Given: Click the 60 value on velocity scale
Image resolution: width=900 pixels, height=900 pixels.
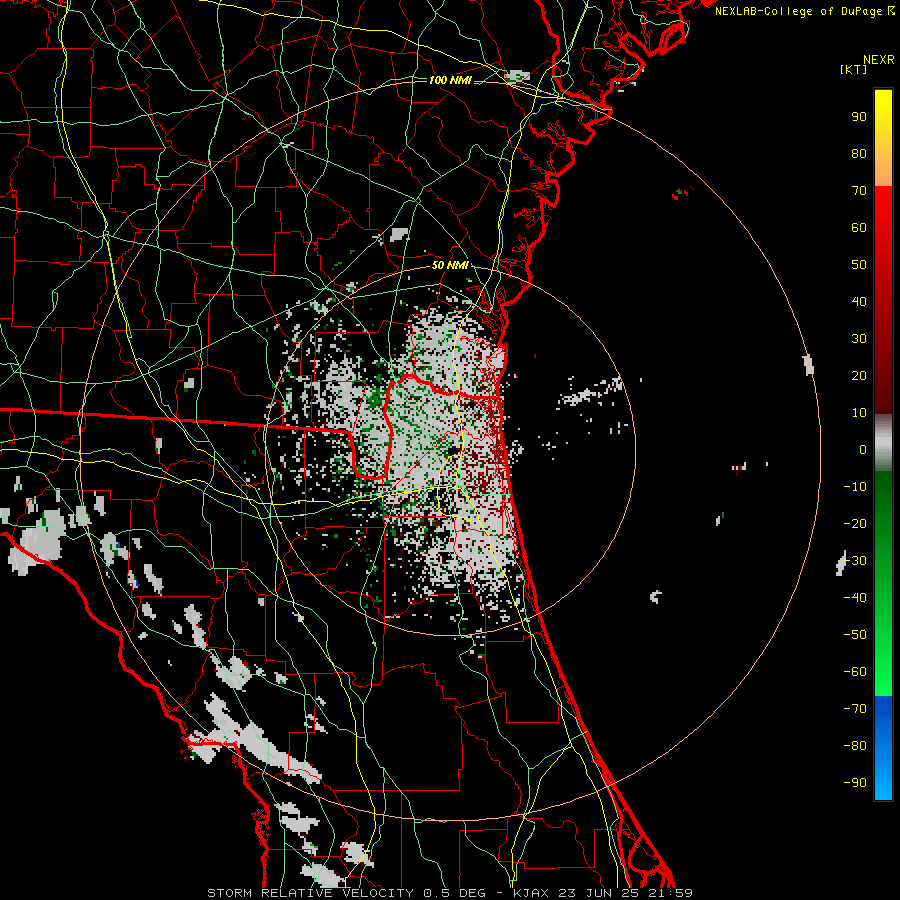Looking at the screenshot, I should click(859, 228).
